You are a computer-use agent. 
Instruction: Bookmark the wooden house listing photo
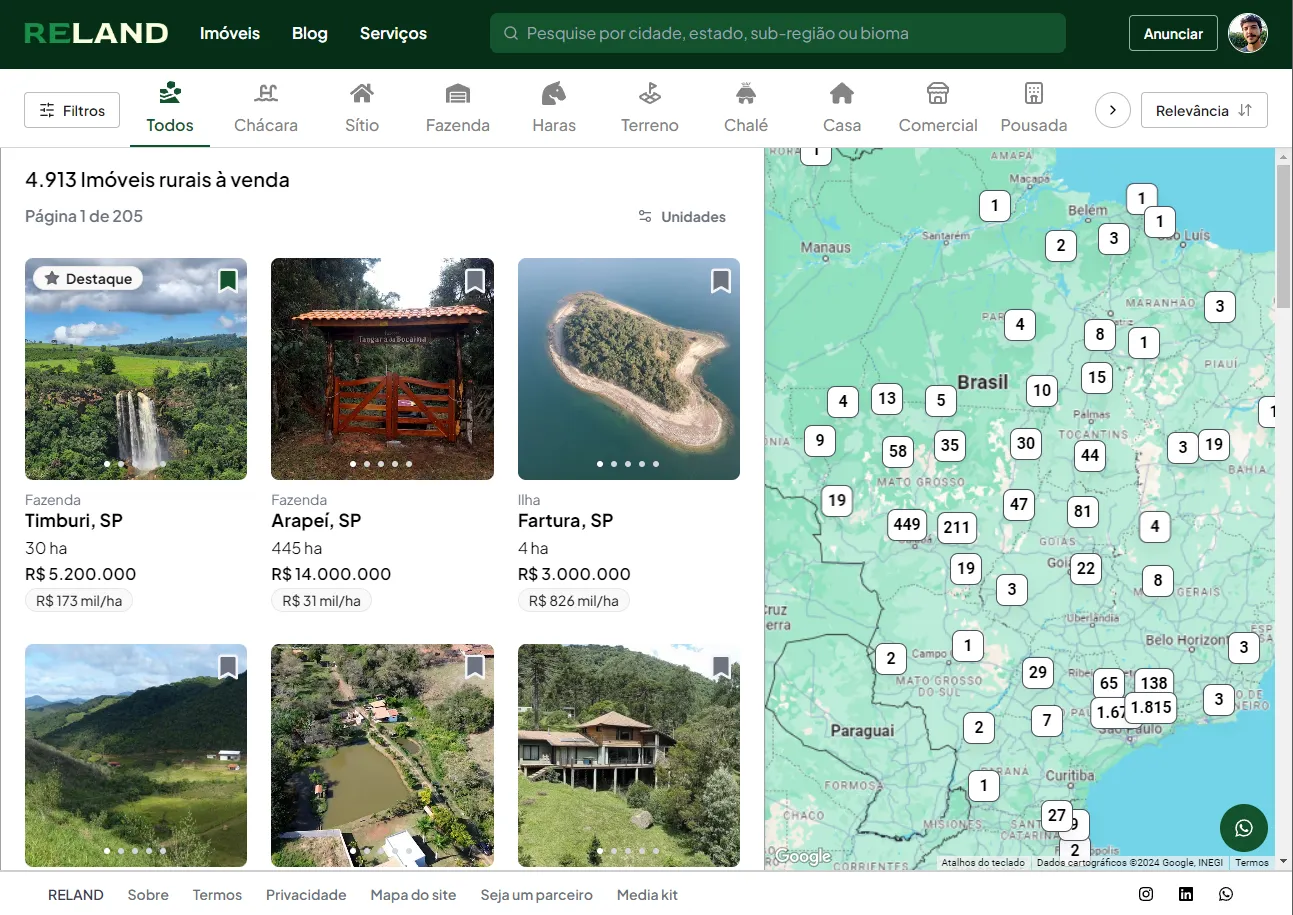tap(721, 667)
